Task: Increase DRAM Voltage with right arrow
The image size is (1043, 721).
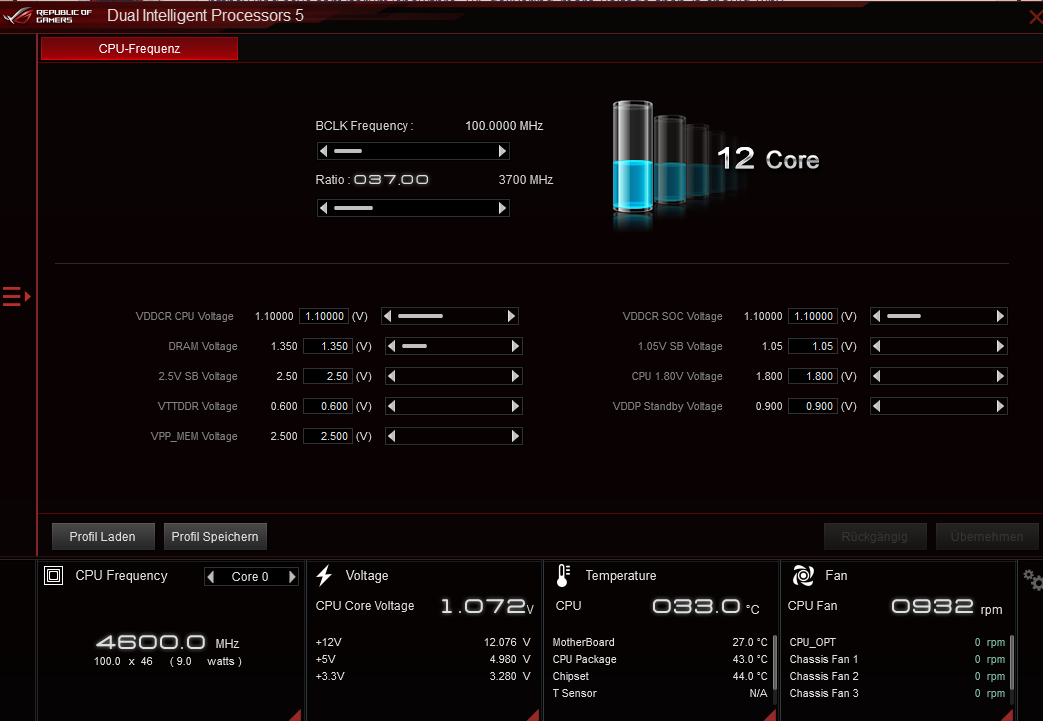Action: coord(516,346)
